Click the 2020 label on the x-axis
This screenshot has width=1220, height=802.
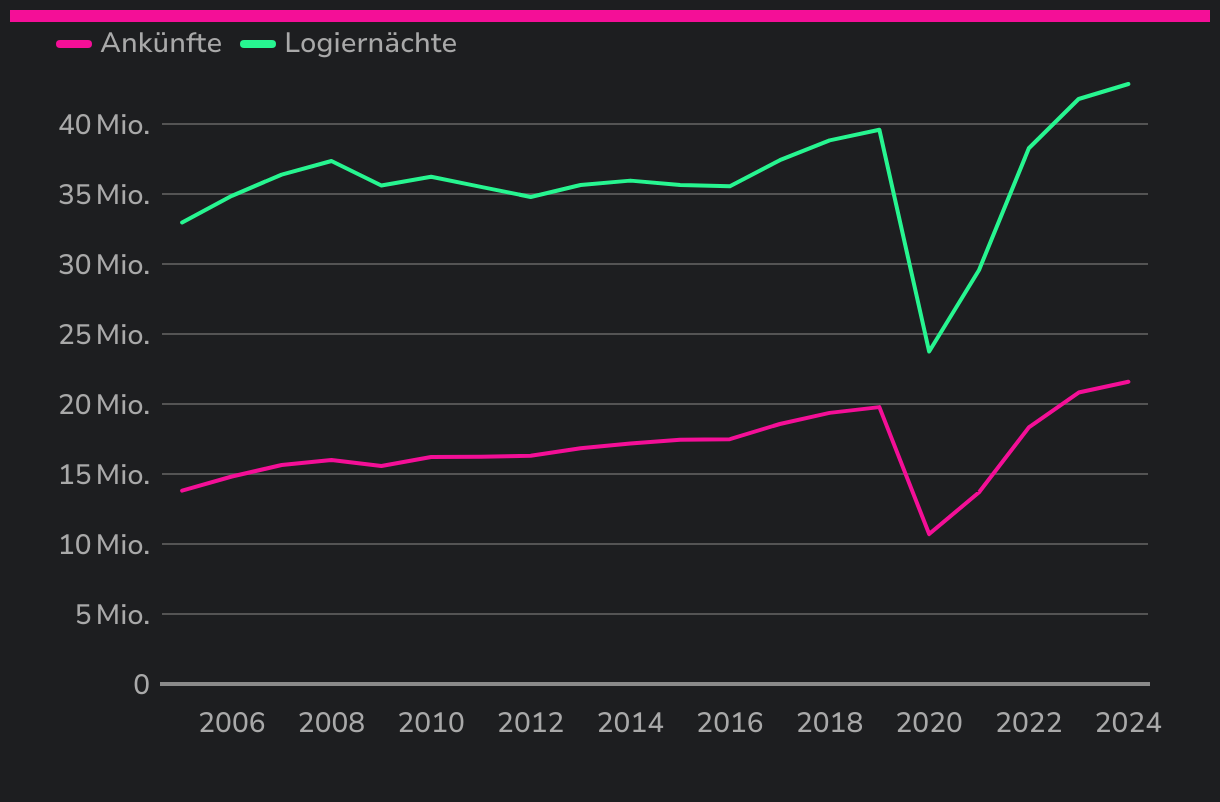[x=929, y=723]
